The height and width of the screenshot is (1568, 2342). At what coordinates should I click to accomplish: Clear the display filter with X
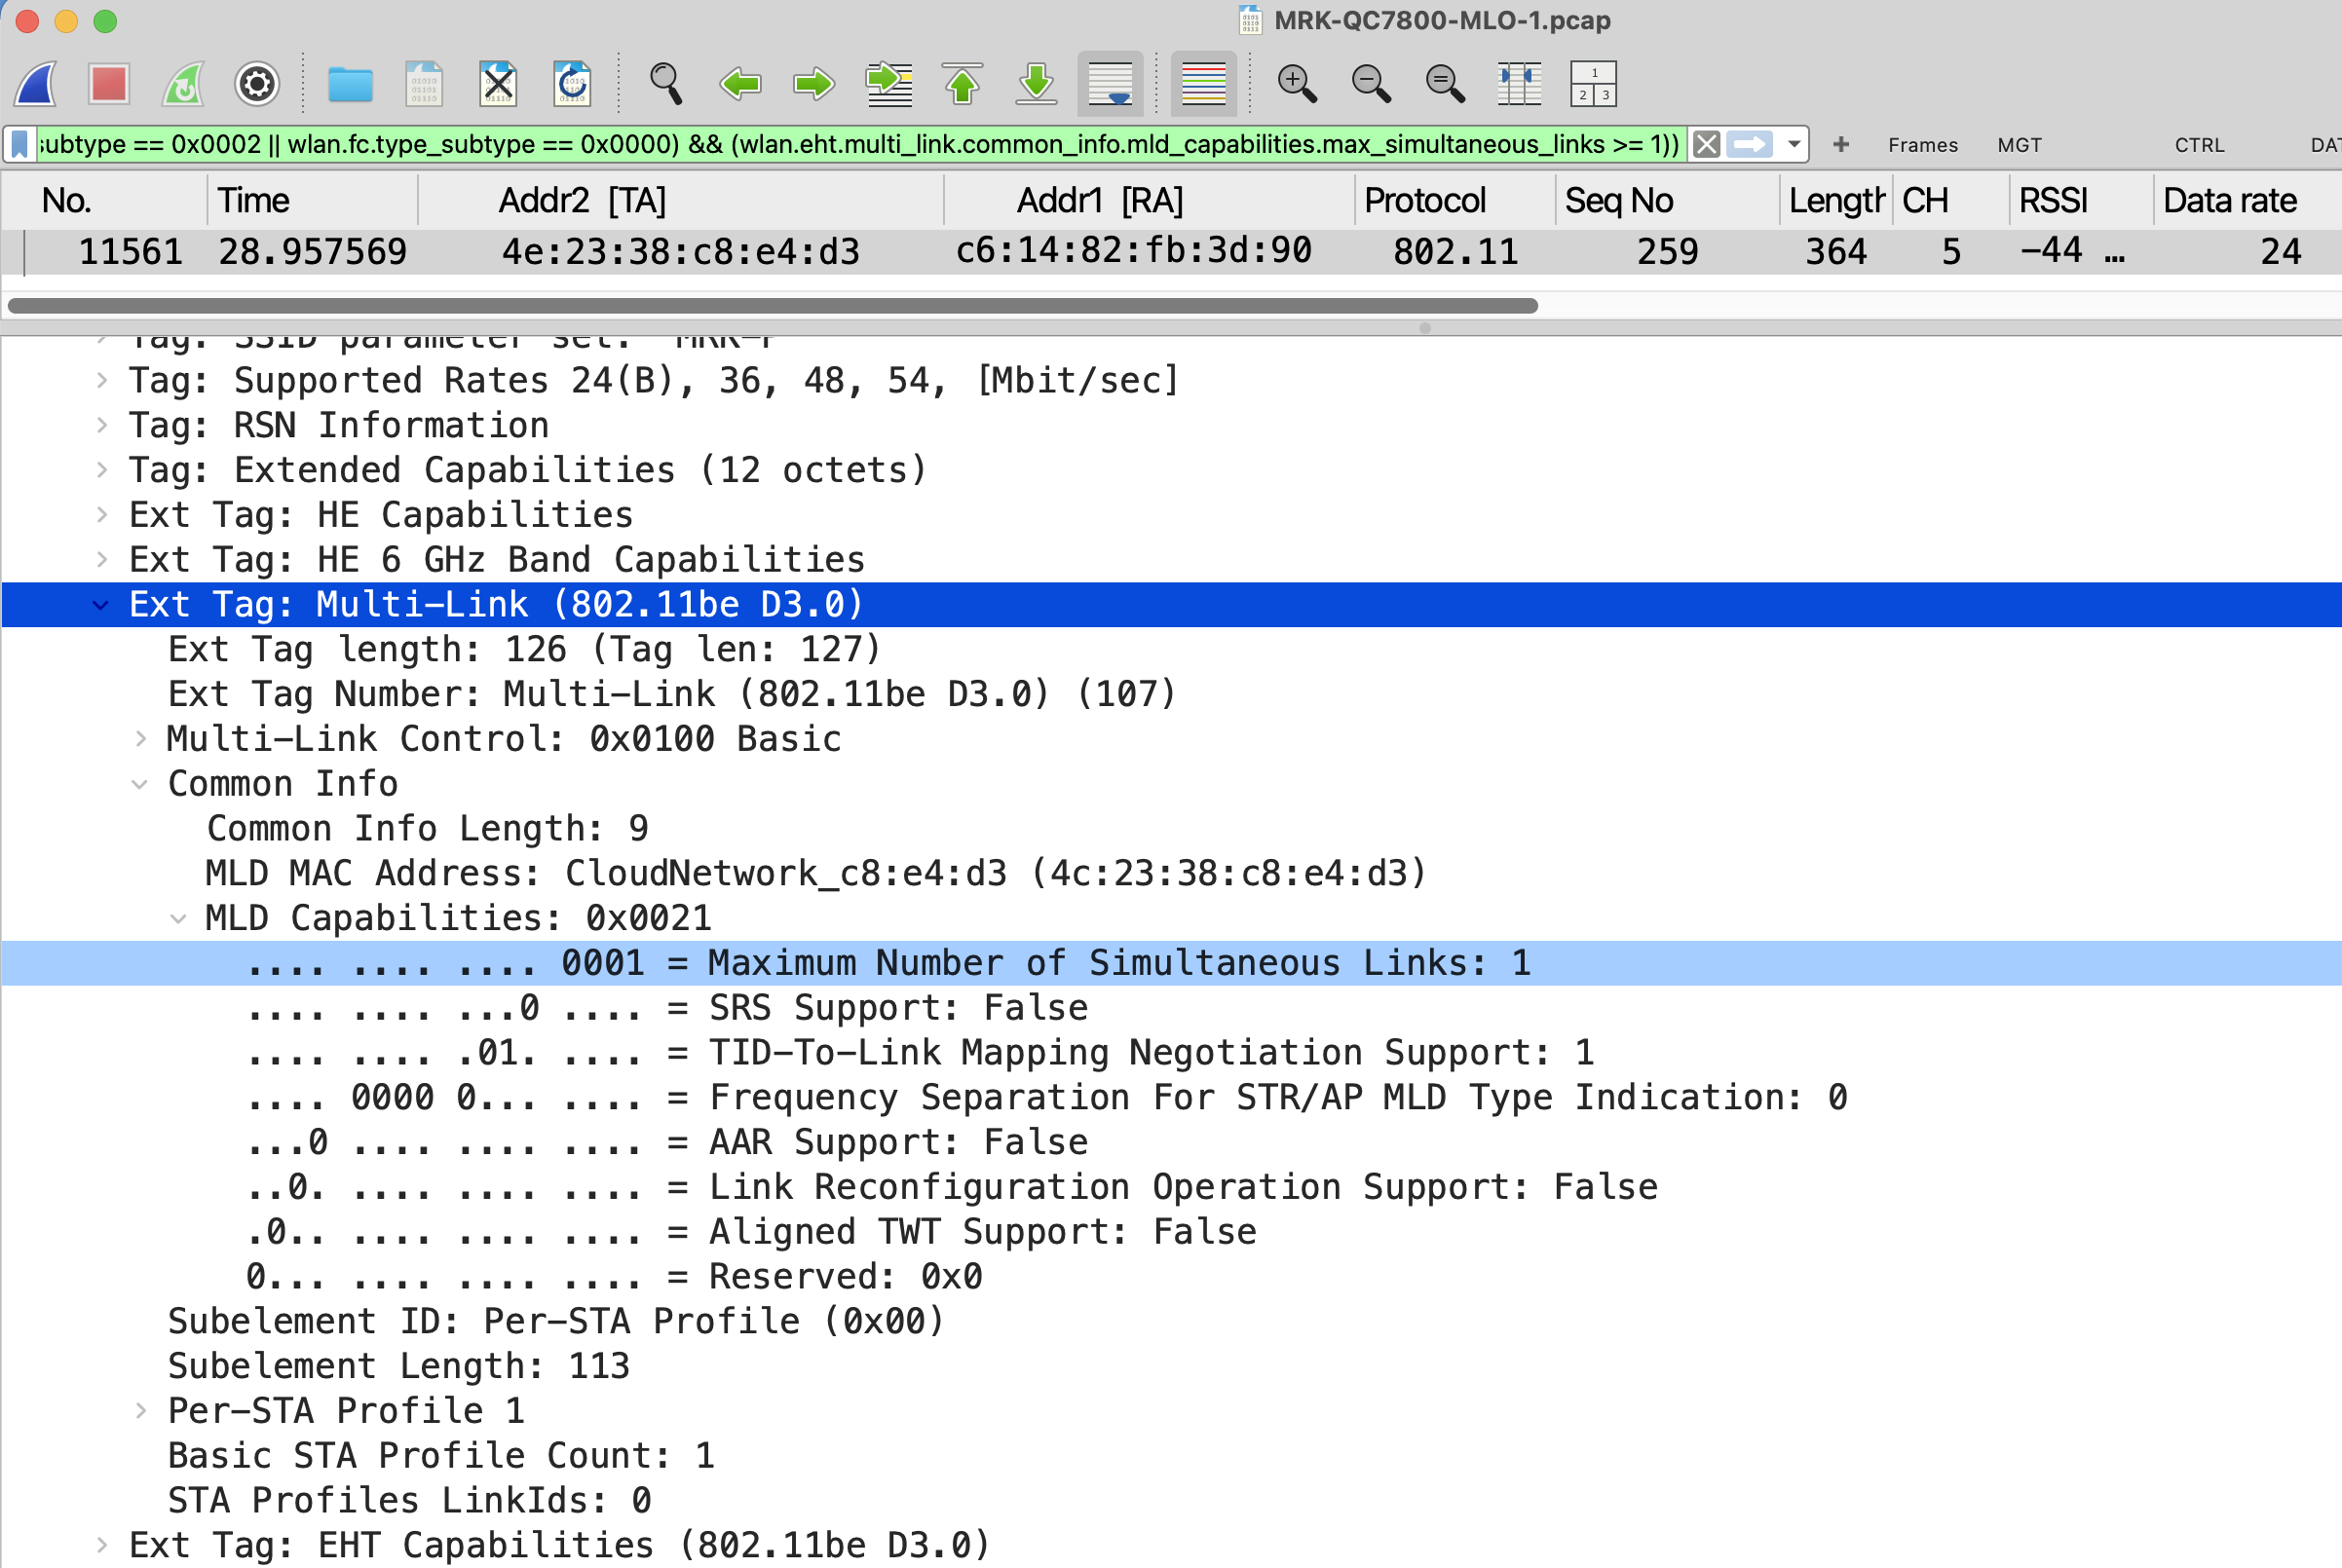point(1707,145)
